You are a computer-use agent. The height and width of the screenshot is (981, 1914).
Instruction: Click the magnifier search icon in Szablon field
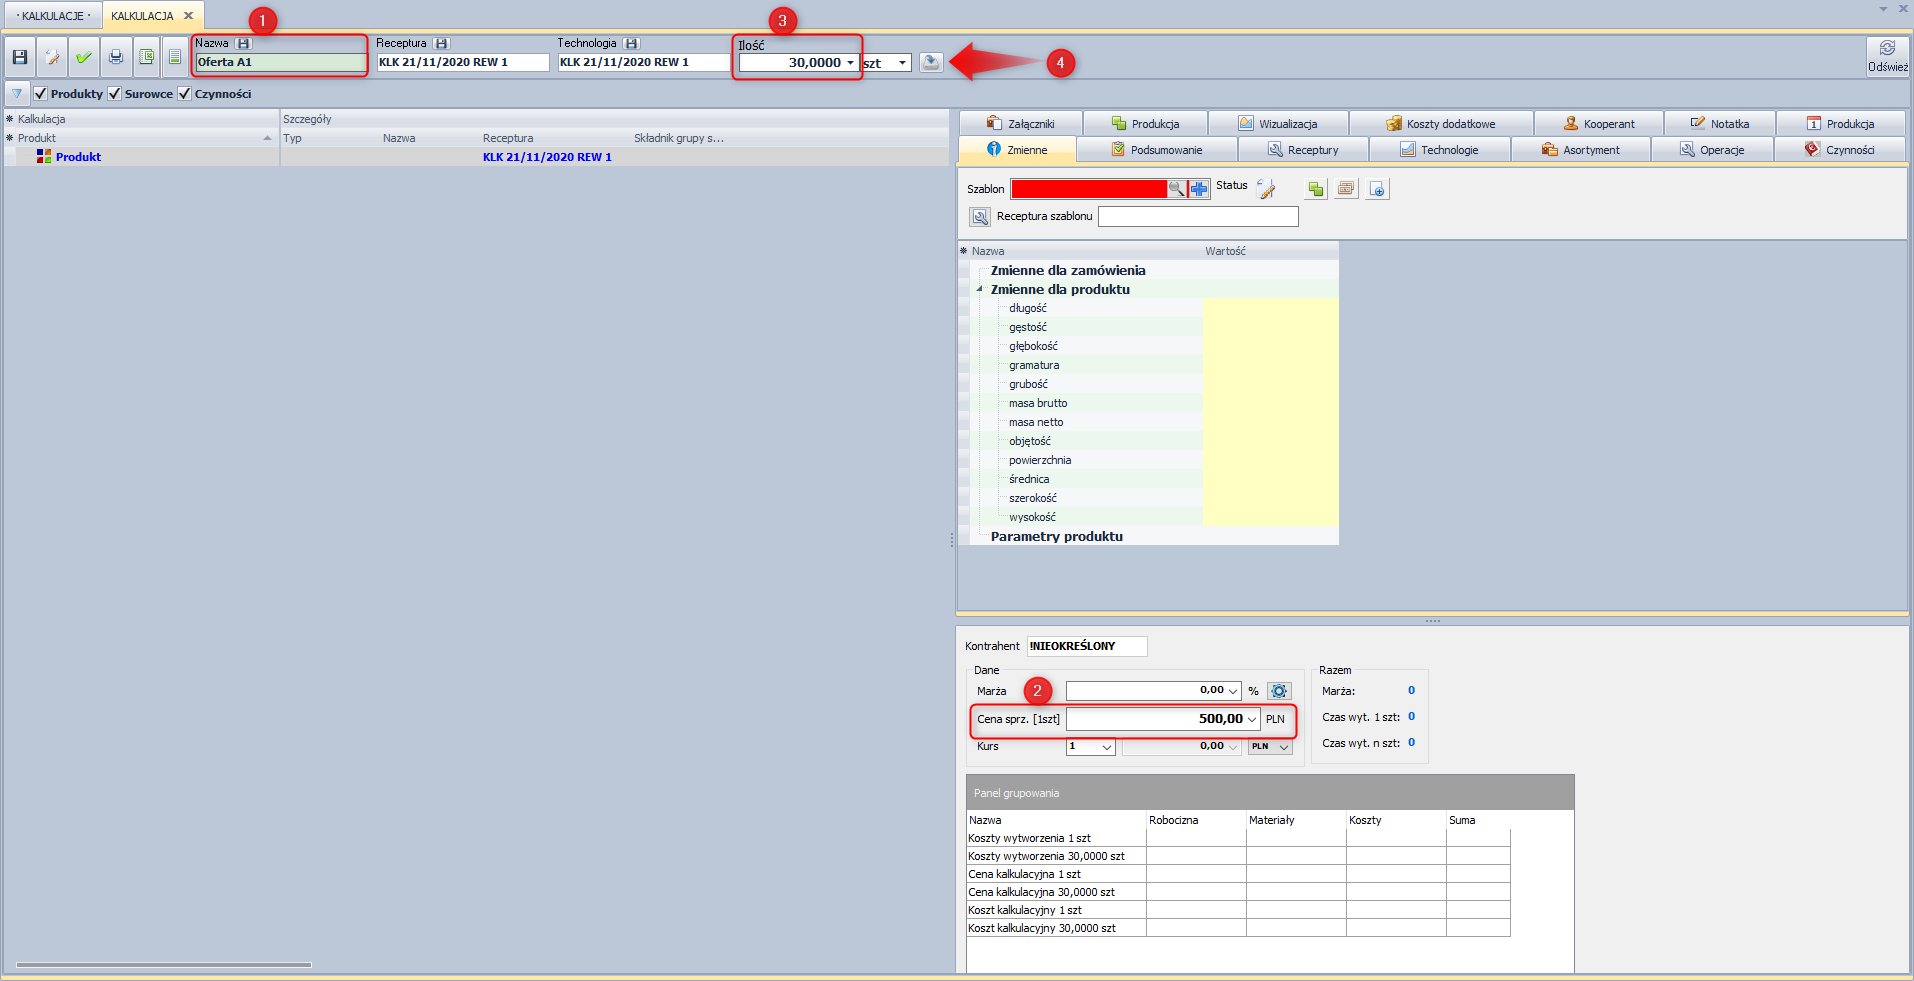coord(1177,189)
